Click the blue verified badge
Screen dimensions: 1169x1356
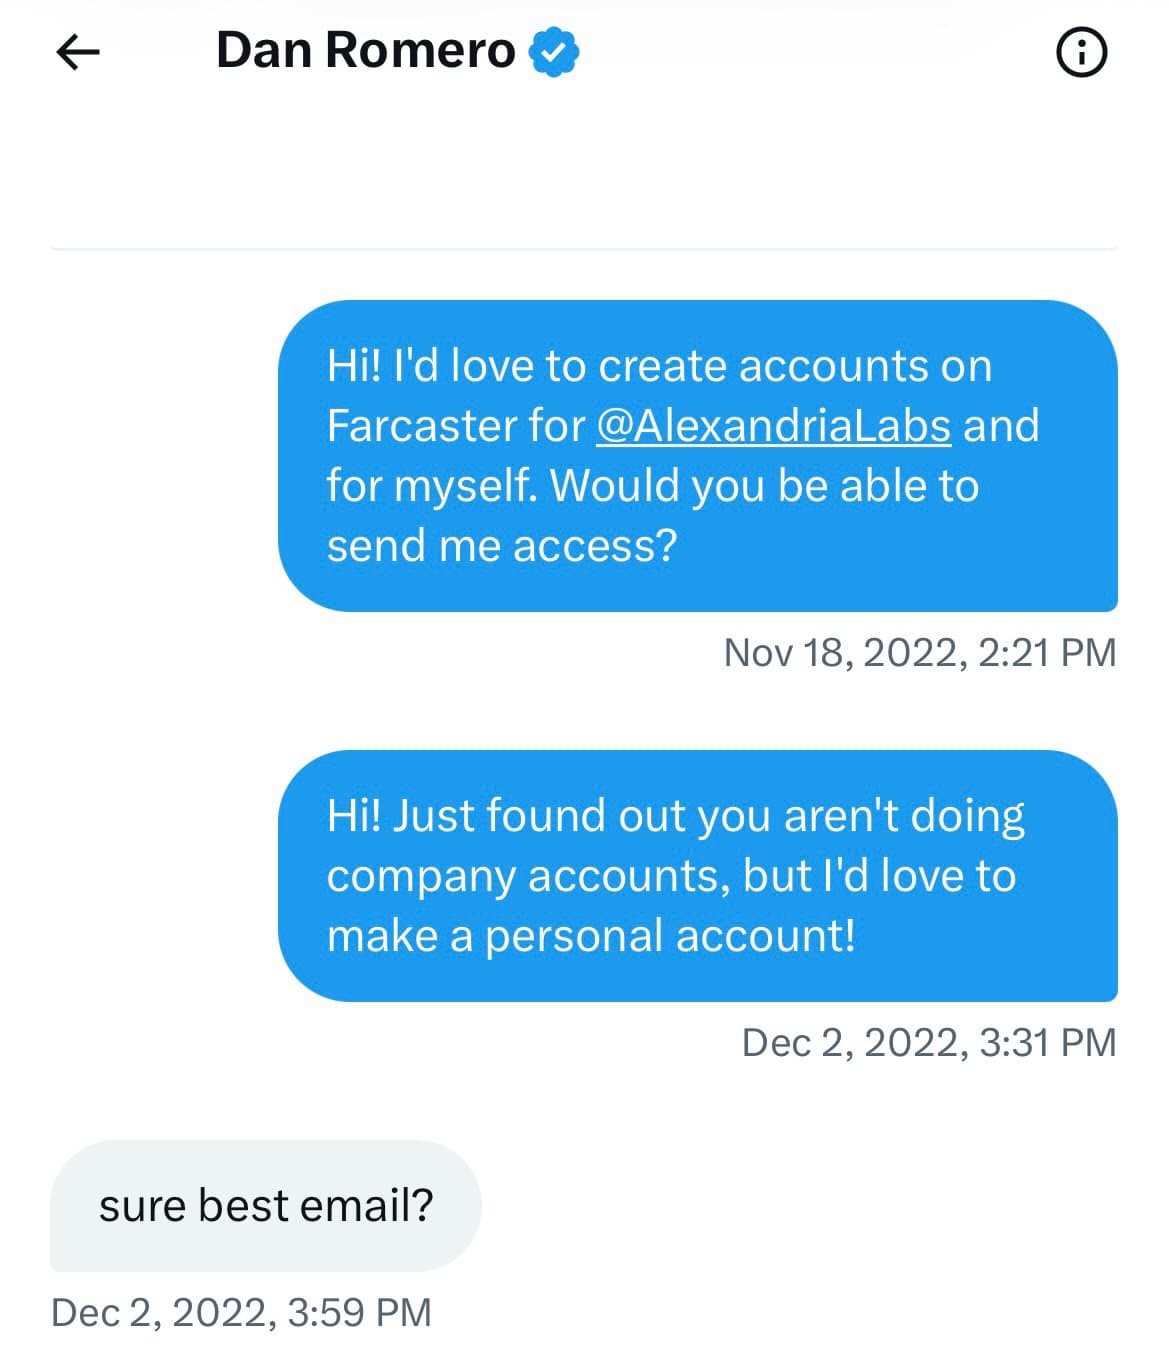tap(554, 52)
